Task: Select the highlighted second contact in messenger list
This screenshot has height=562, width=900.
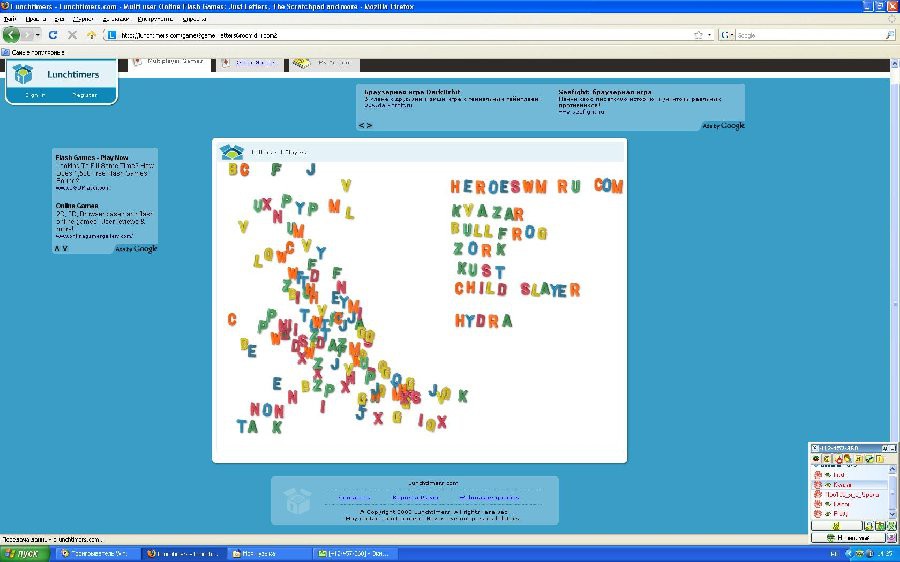Action: point(849,485)
